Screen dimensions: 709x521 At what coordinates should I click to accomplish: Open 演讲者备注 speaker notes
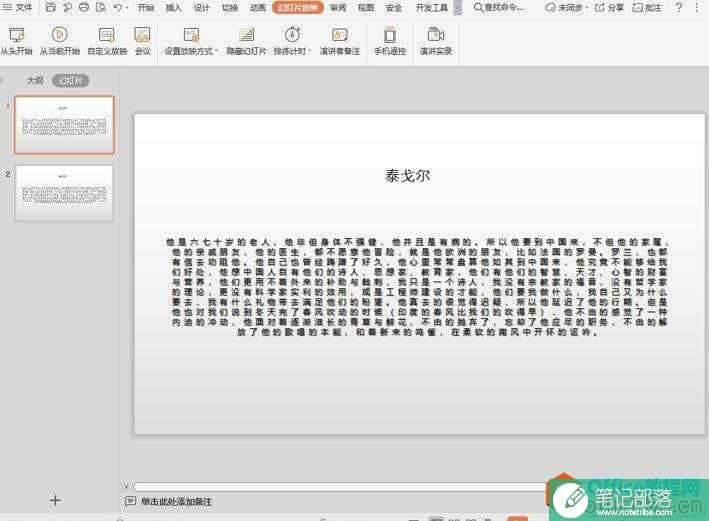click(x=340, y=40)
